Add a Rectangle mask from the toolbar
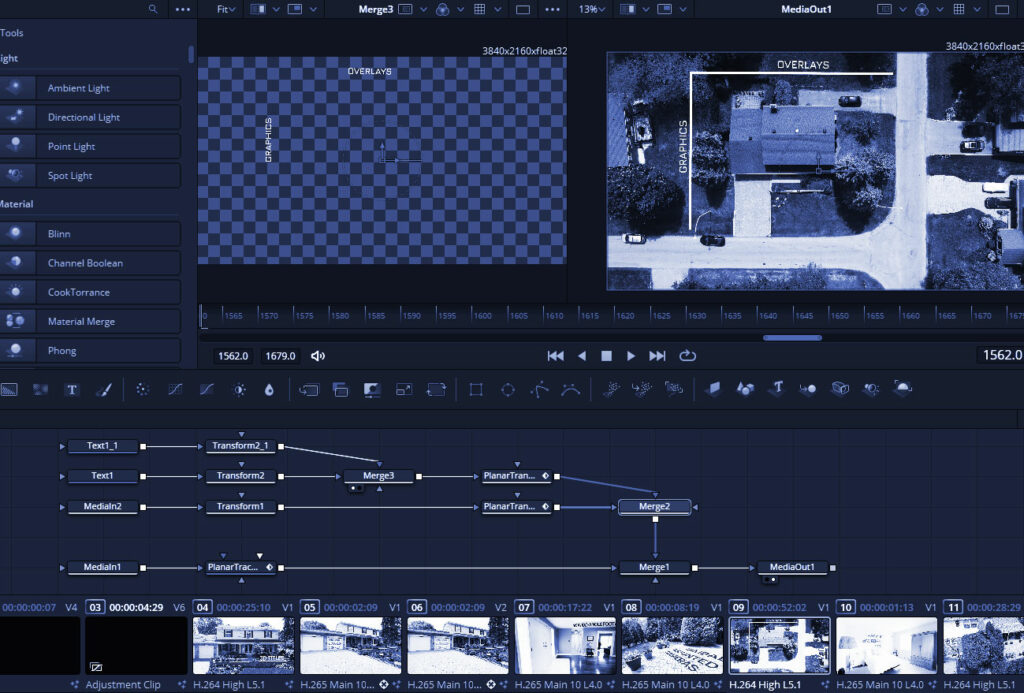The height and width of the screenshot is (693, 1024). (x=476, y=390)
